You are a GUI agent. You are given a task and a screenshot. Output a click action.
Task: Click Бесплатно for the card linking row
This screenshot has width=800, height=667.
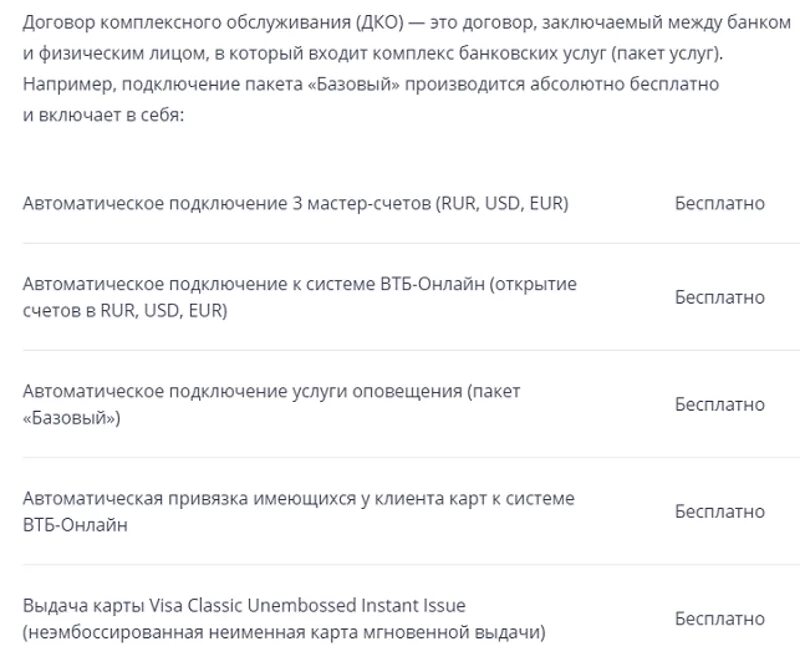(x=719, y=512)
